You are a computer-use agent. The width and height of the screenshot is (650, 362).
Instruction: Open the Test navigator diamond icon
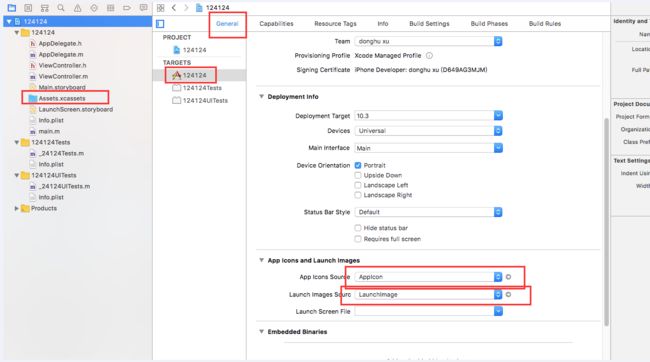94,8
